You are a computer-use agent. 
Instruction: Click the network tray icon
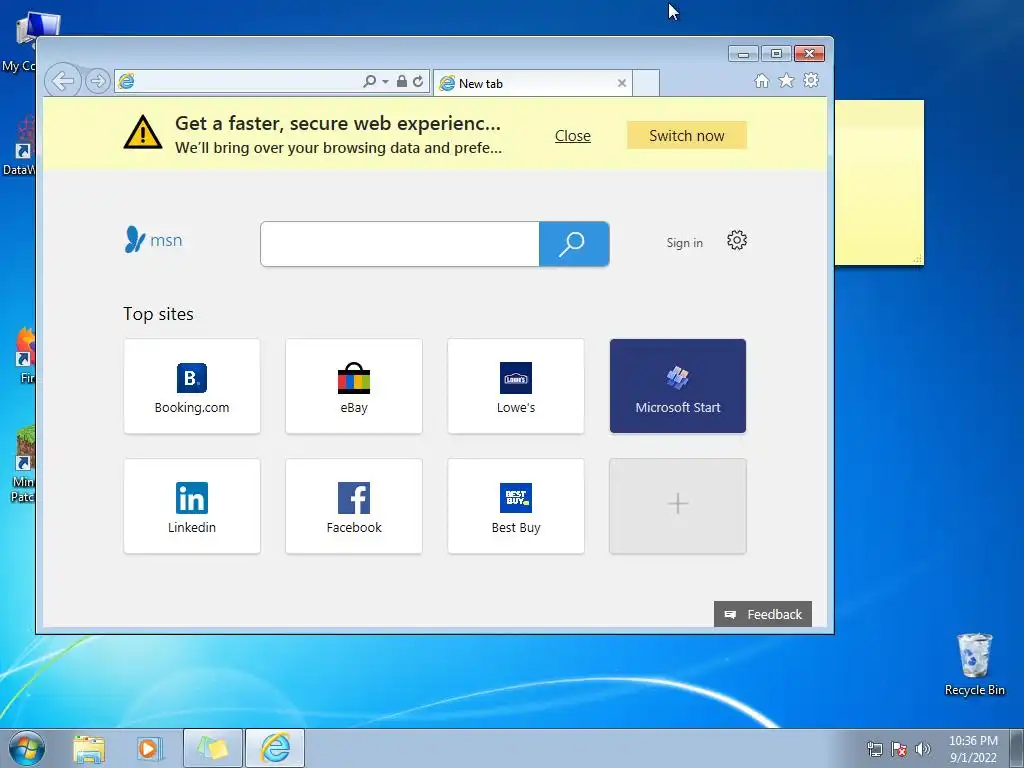pyautogui.click(x=874, y=749)
